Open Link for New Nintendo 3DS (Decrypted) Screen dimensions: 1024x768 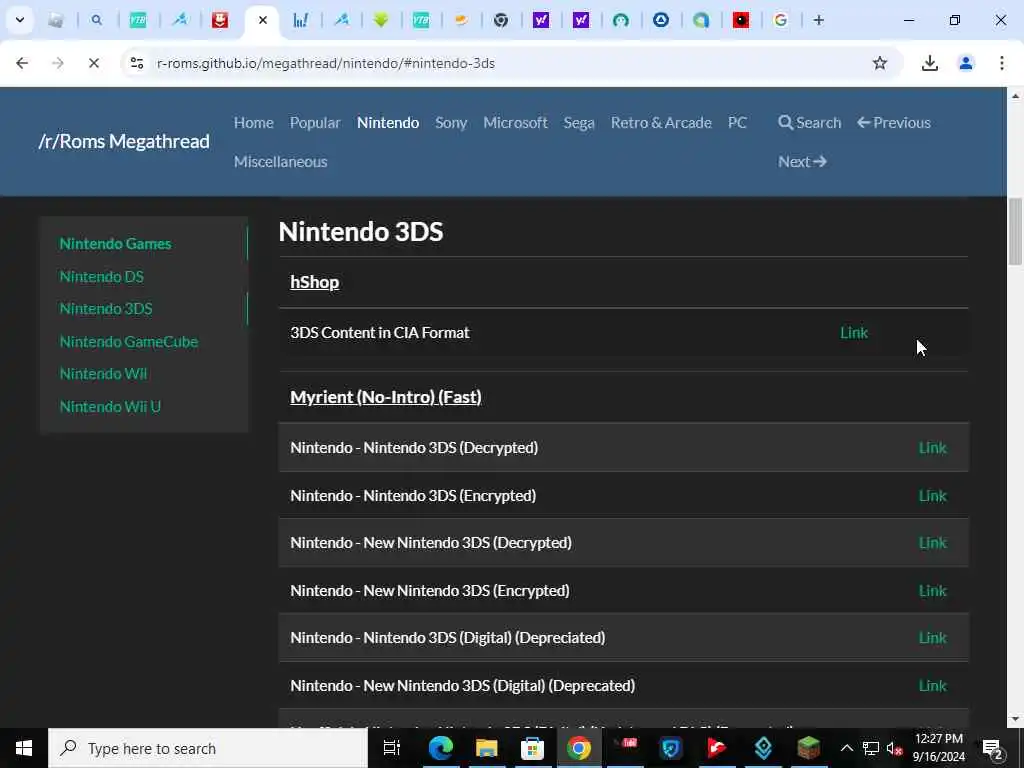pos(933,543)
